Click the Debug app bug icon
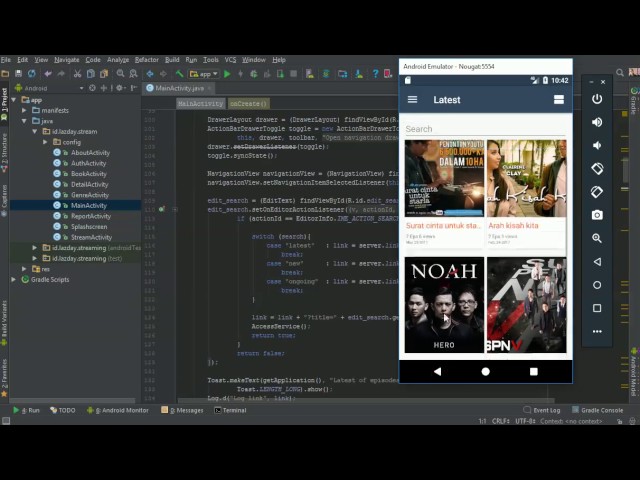Viewport: 640px width, 480px height. (253, 74)
